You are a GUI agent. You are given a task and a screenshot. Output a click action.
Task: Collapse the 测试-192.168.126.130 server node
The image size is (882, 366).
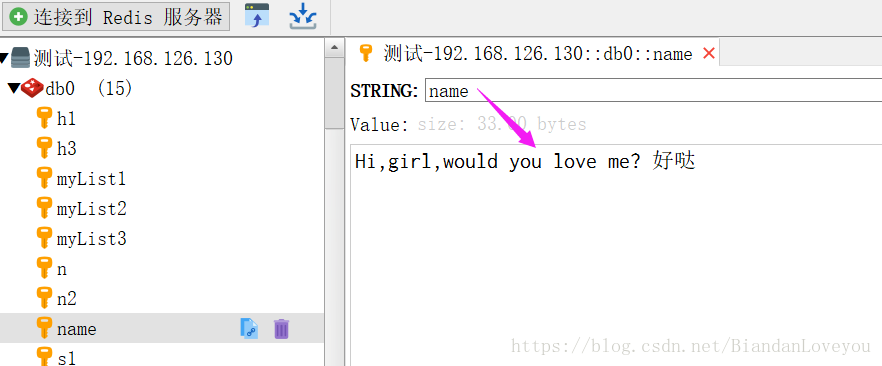pyautogui.click(x=4, y=57)
